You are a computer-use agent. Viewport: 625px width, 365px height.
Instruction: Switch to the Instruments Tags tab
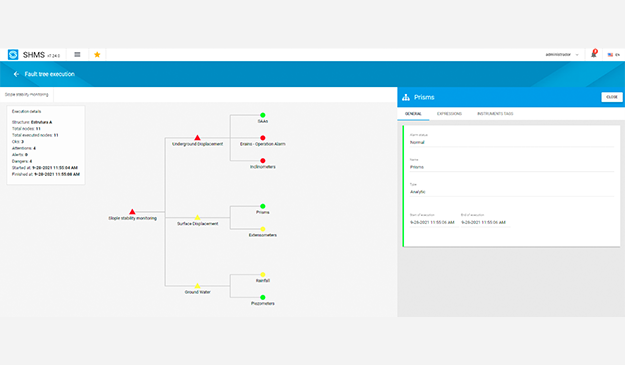click(495, 114)
